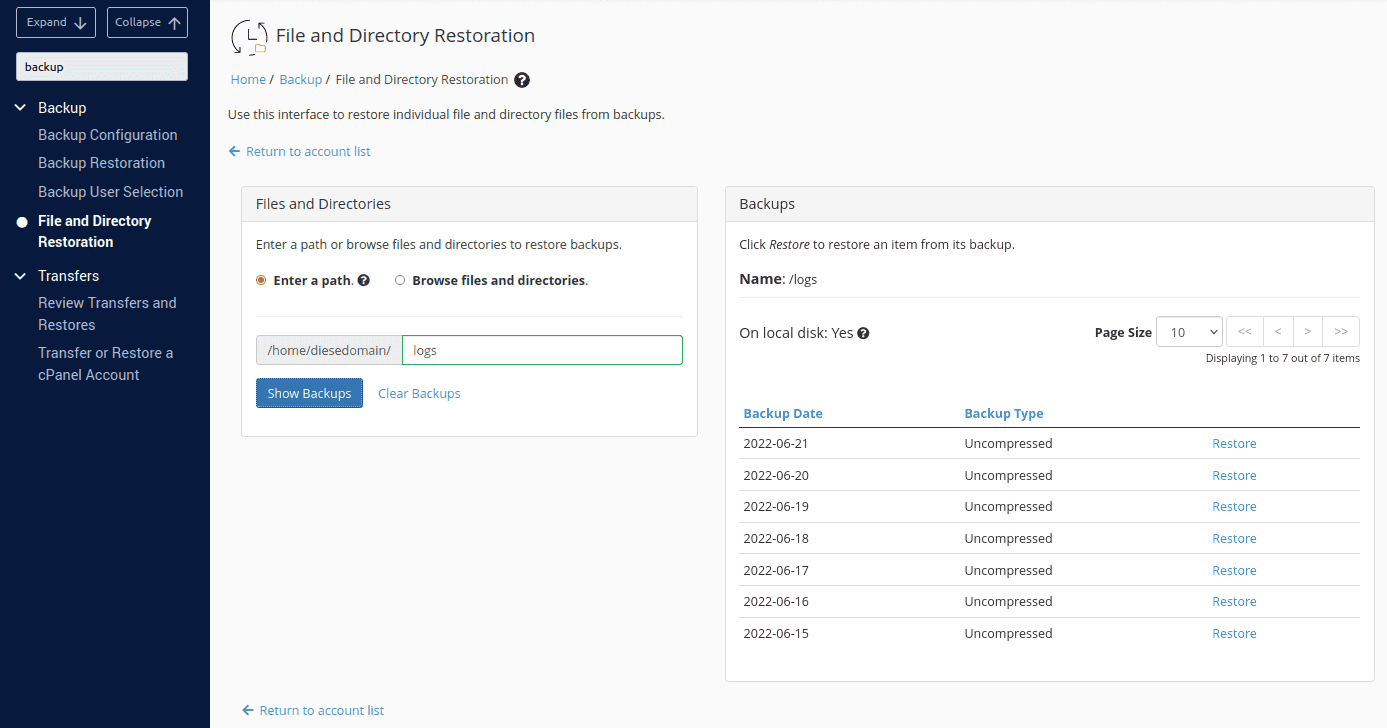
Task: Sort by the Backup Date column header
Action: click(x=783, y=413)
